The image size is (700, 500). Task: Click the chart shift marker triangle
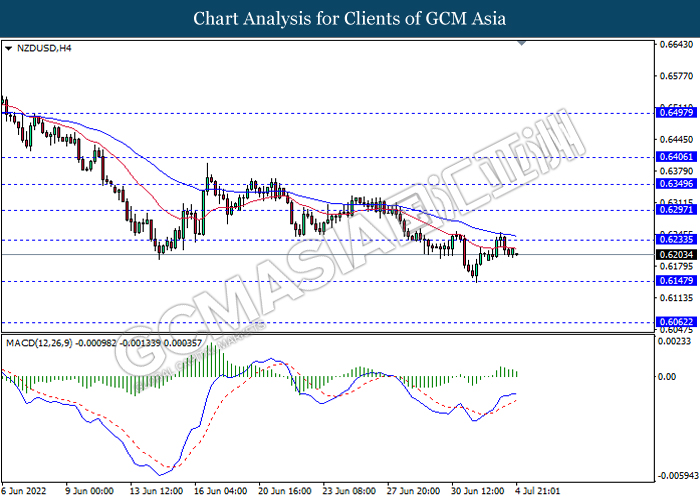pos(521,43)
